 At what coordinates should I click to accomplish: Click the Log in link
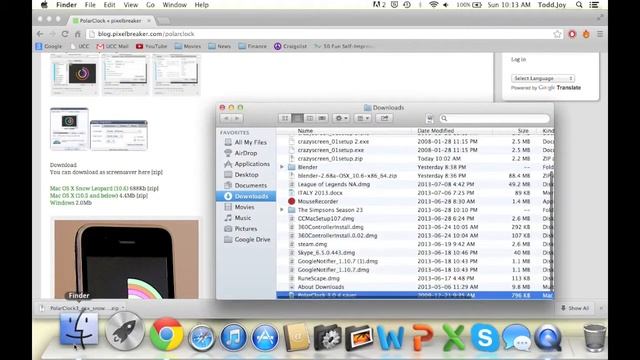[x=518, y=59]
